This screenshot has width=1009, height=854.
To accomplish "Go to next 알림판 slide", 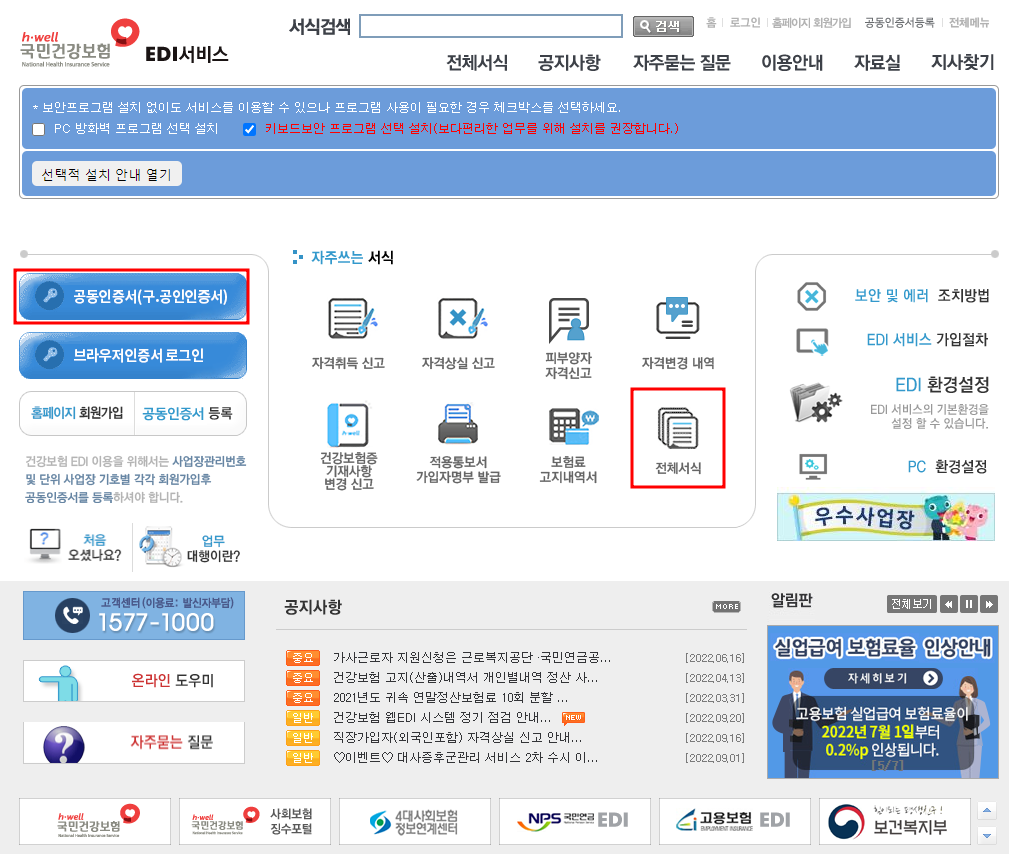I will tap(989, 604).
